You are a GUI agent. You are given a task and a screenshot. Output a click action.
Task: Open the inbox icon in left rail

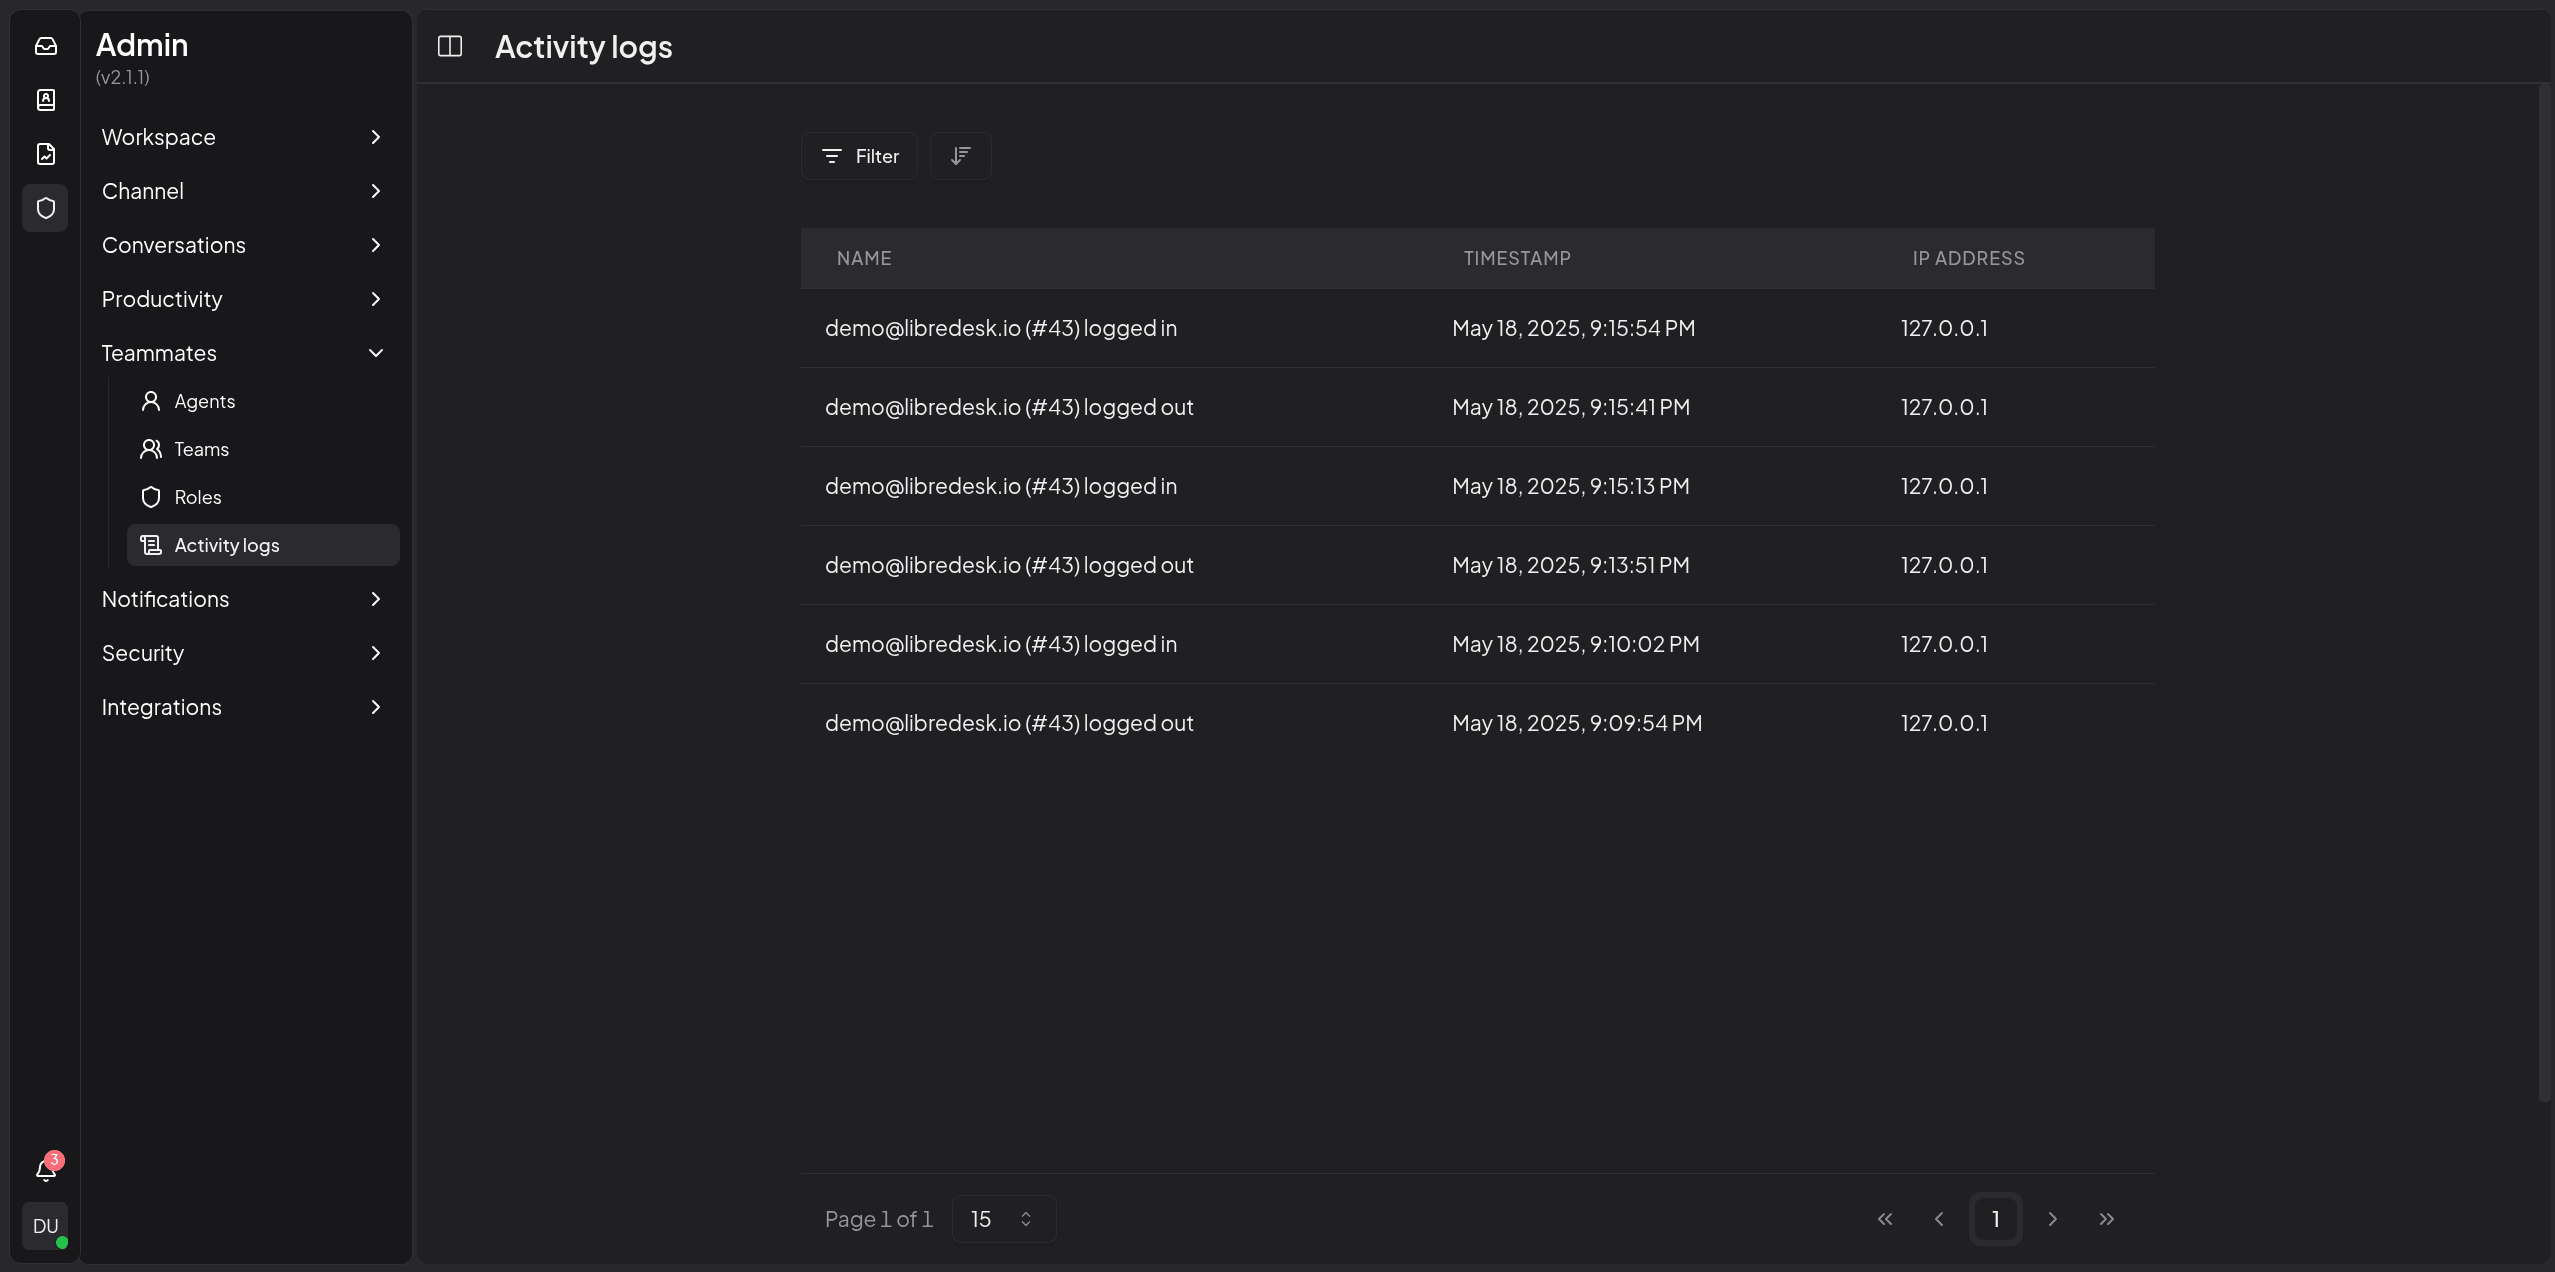pos(46,46)
